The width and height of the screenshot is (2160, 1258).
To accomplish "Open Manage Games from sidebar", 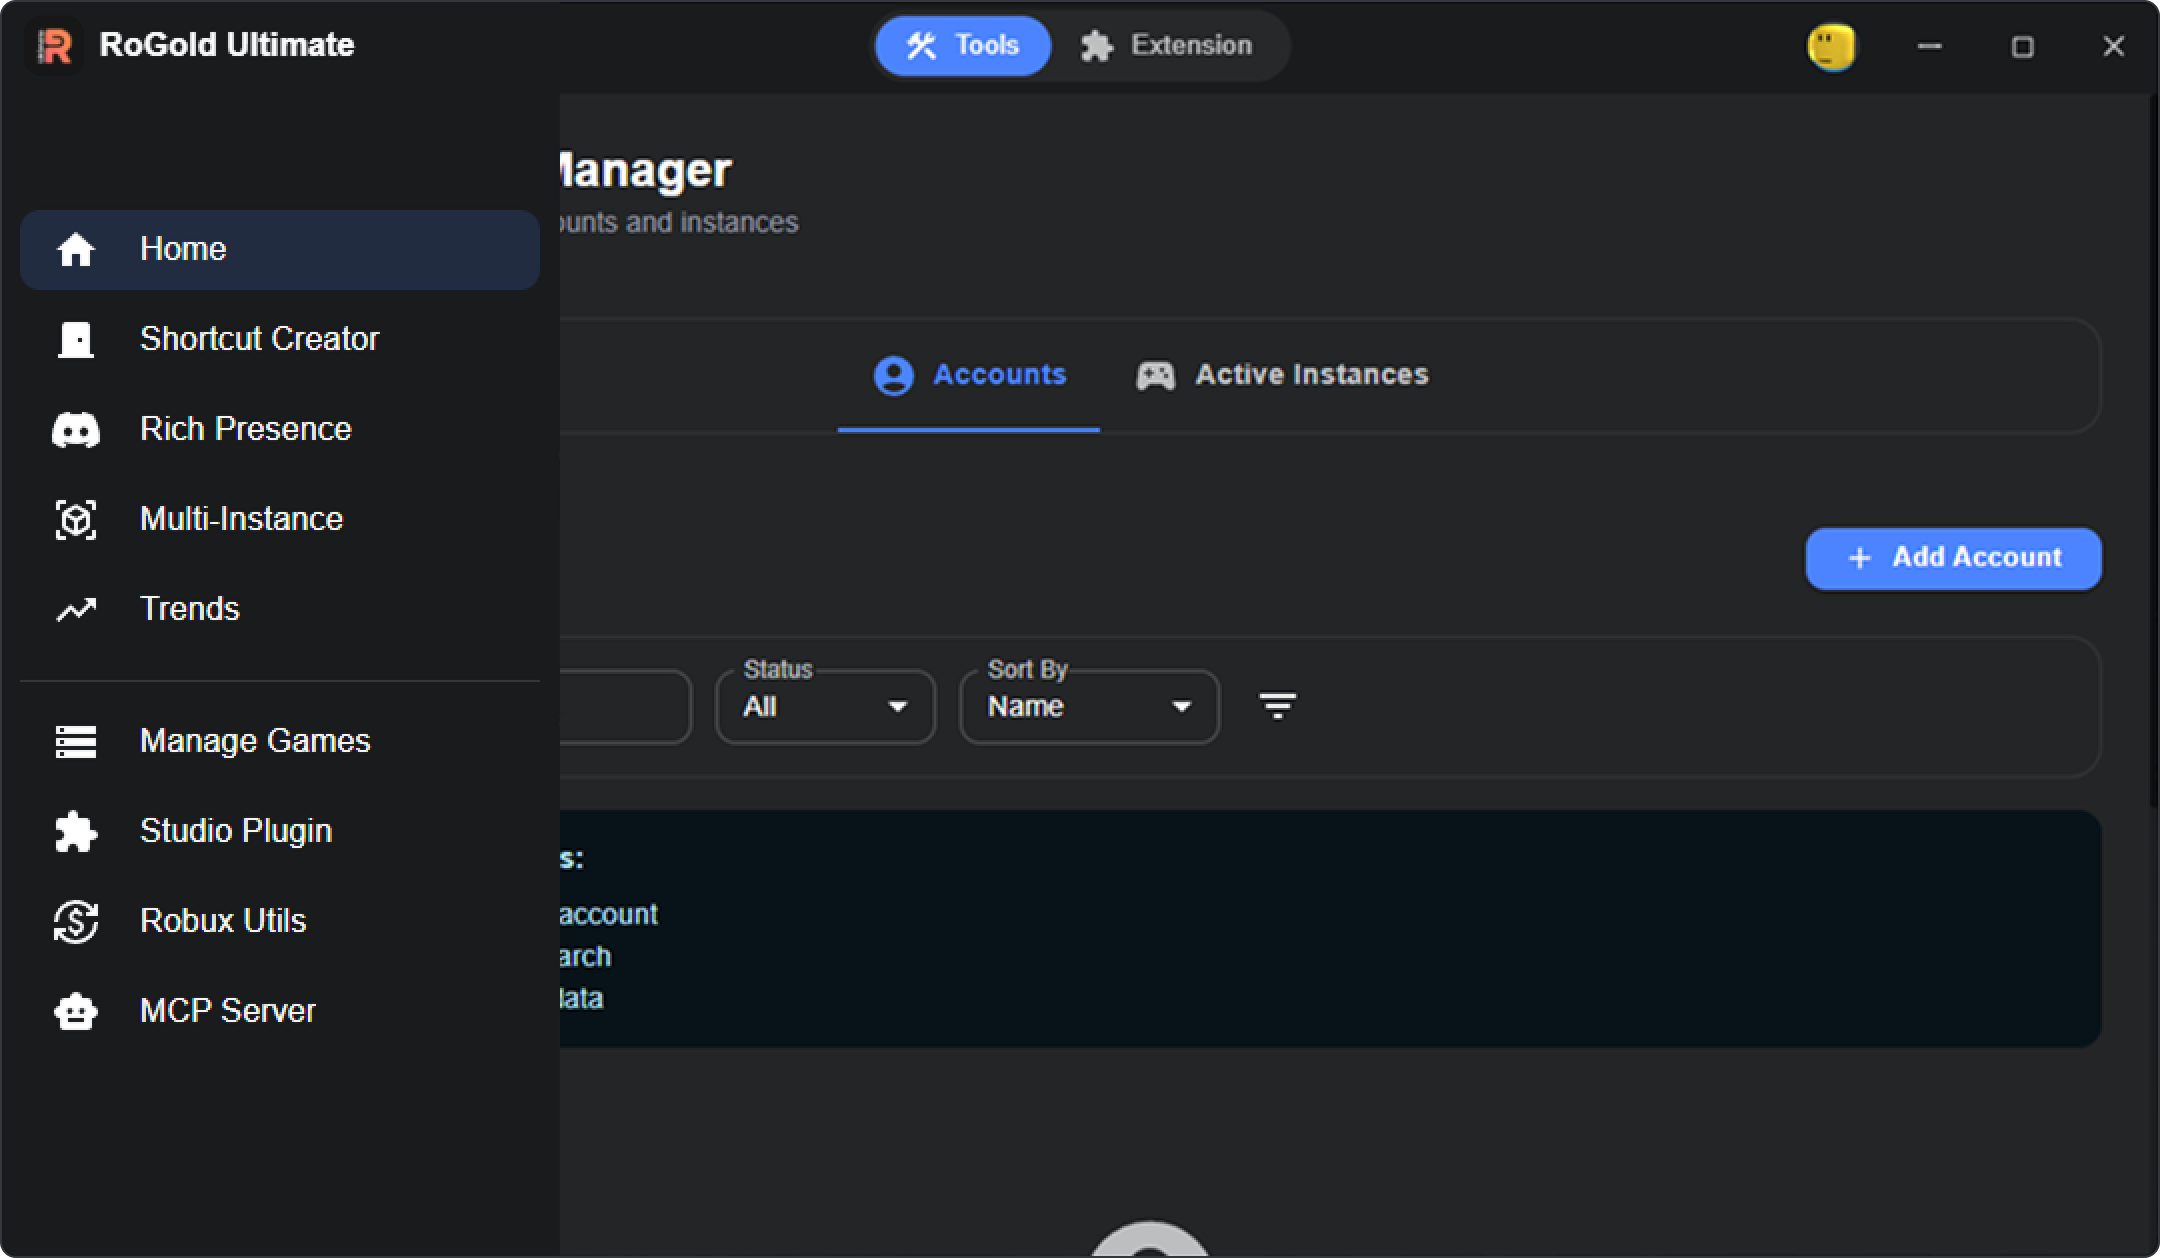I will click(280, 741).
